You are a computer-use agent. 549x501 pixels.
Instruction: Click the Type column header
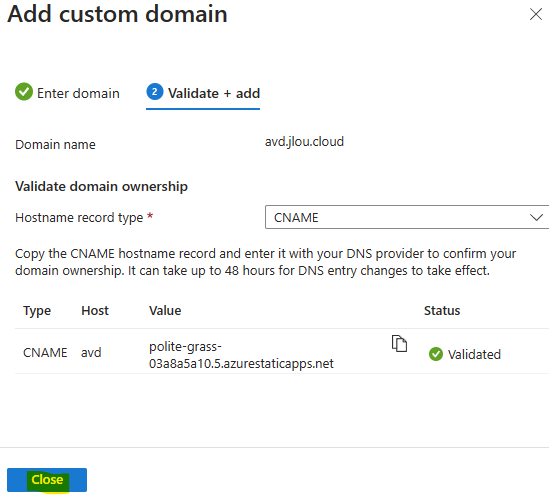[x=37, y=311]
